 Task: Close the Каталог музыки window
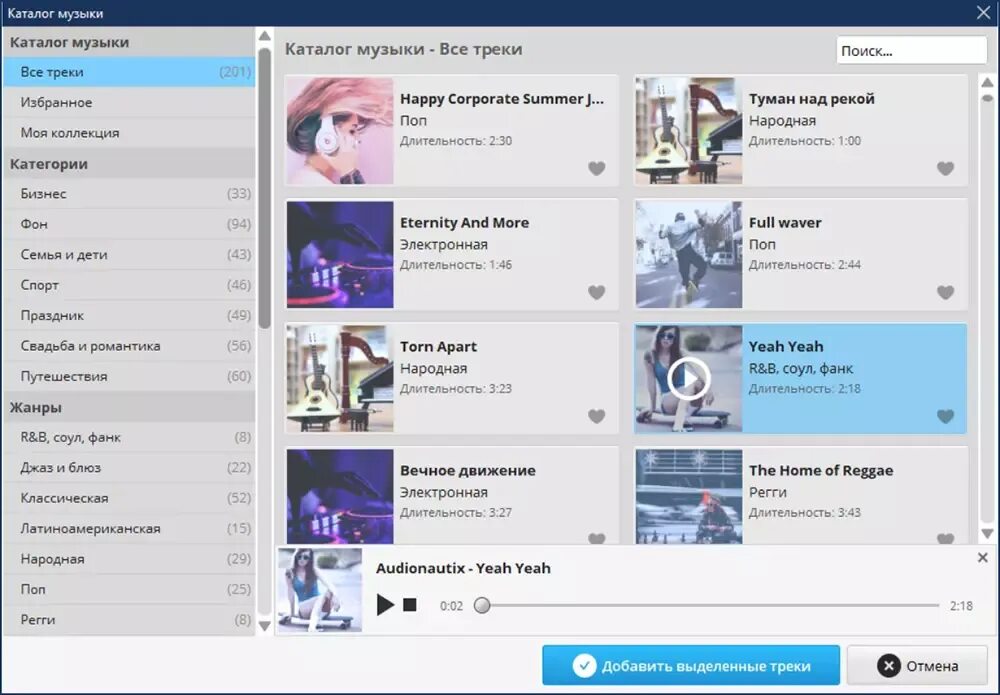983,12
